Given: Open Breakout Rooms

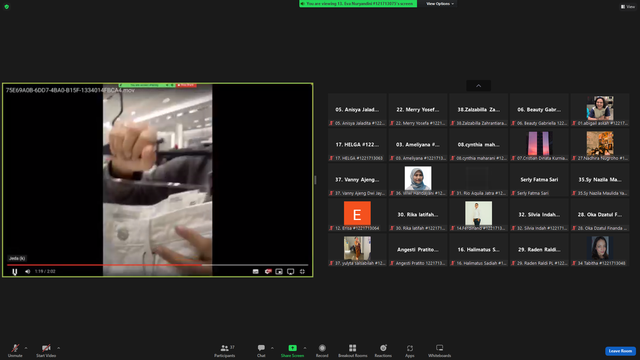Looking at the screenshot, I should point(353,351).
